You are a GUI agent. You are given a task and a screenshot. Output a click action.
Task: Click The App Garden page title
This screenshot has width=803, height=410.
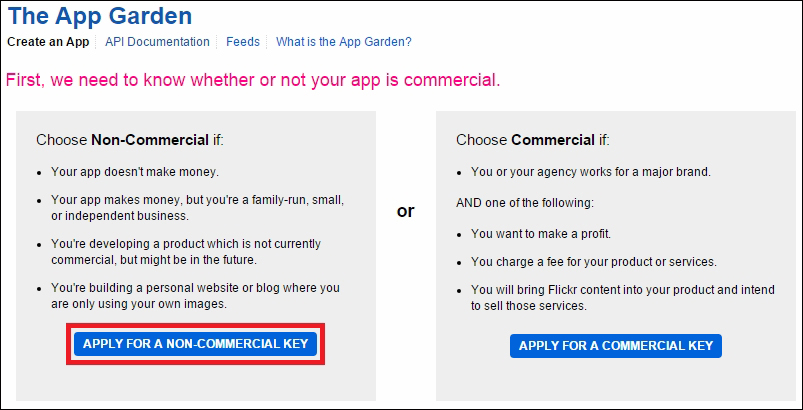click(100, 16)
